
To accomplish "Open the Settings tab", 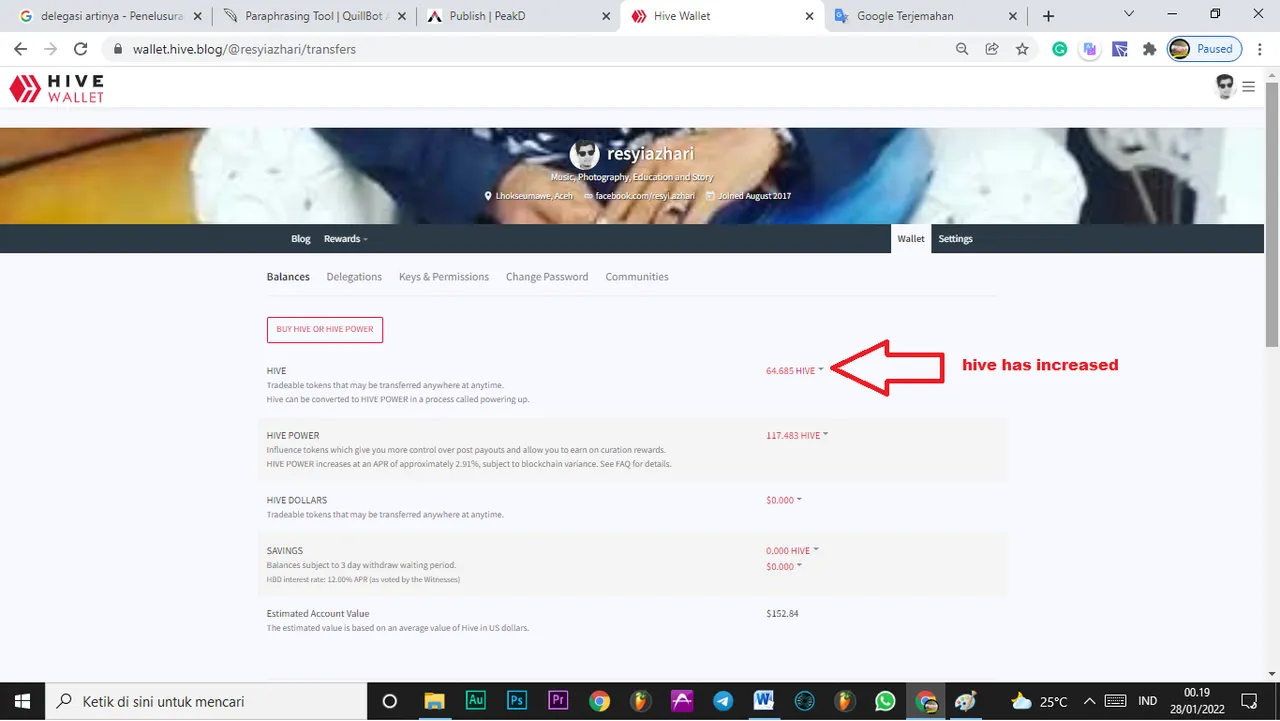I will coord(955,239).
